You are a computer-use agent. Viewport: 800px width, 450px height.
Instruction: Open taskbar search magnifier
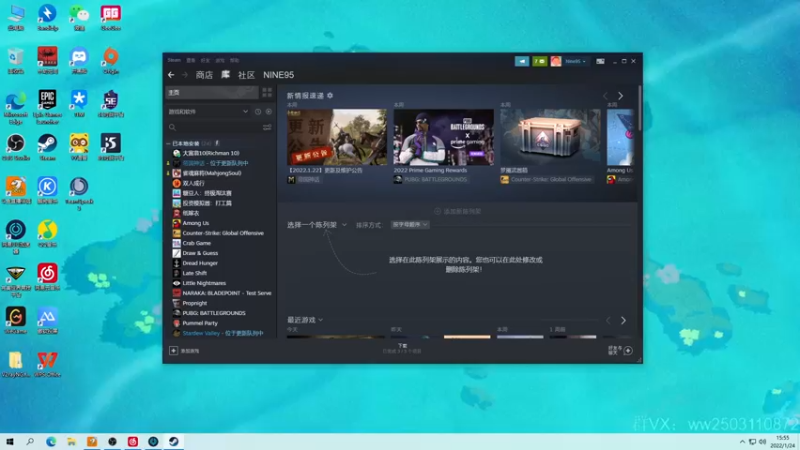30,442
